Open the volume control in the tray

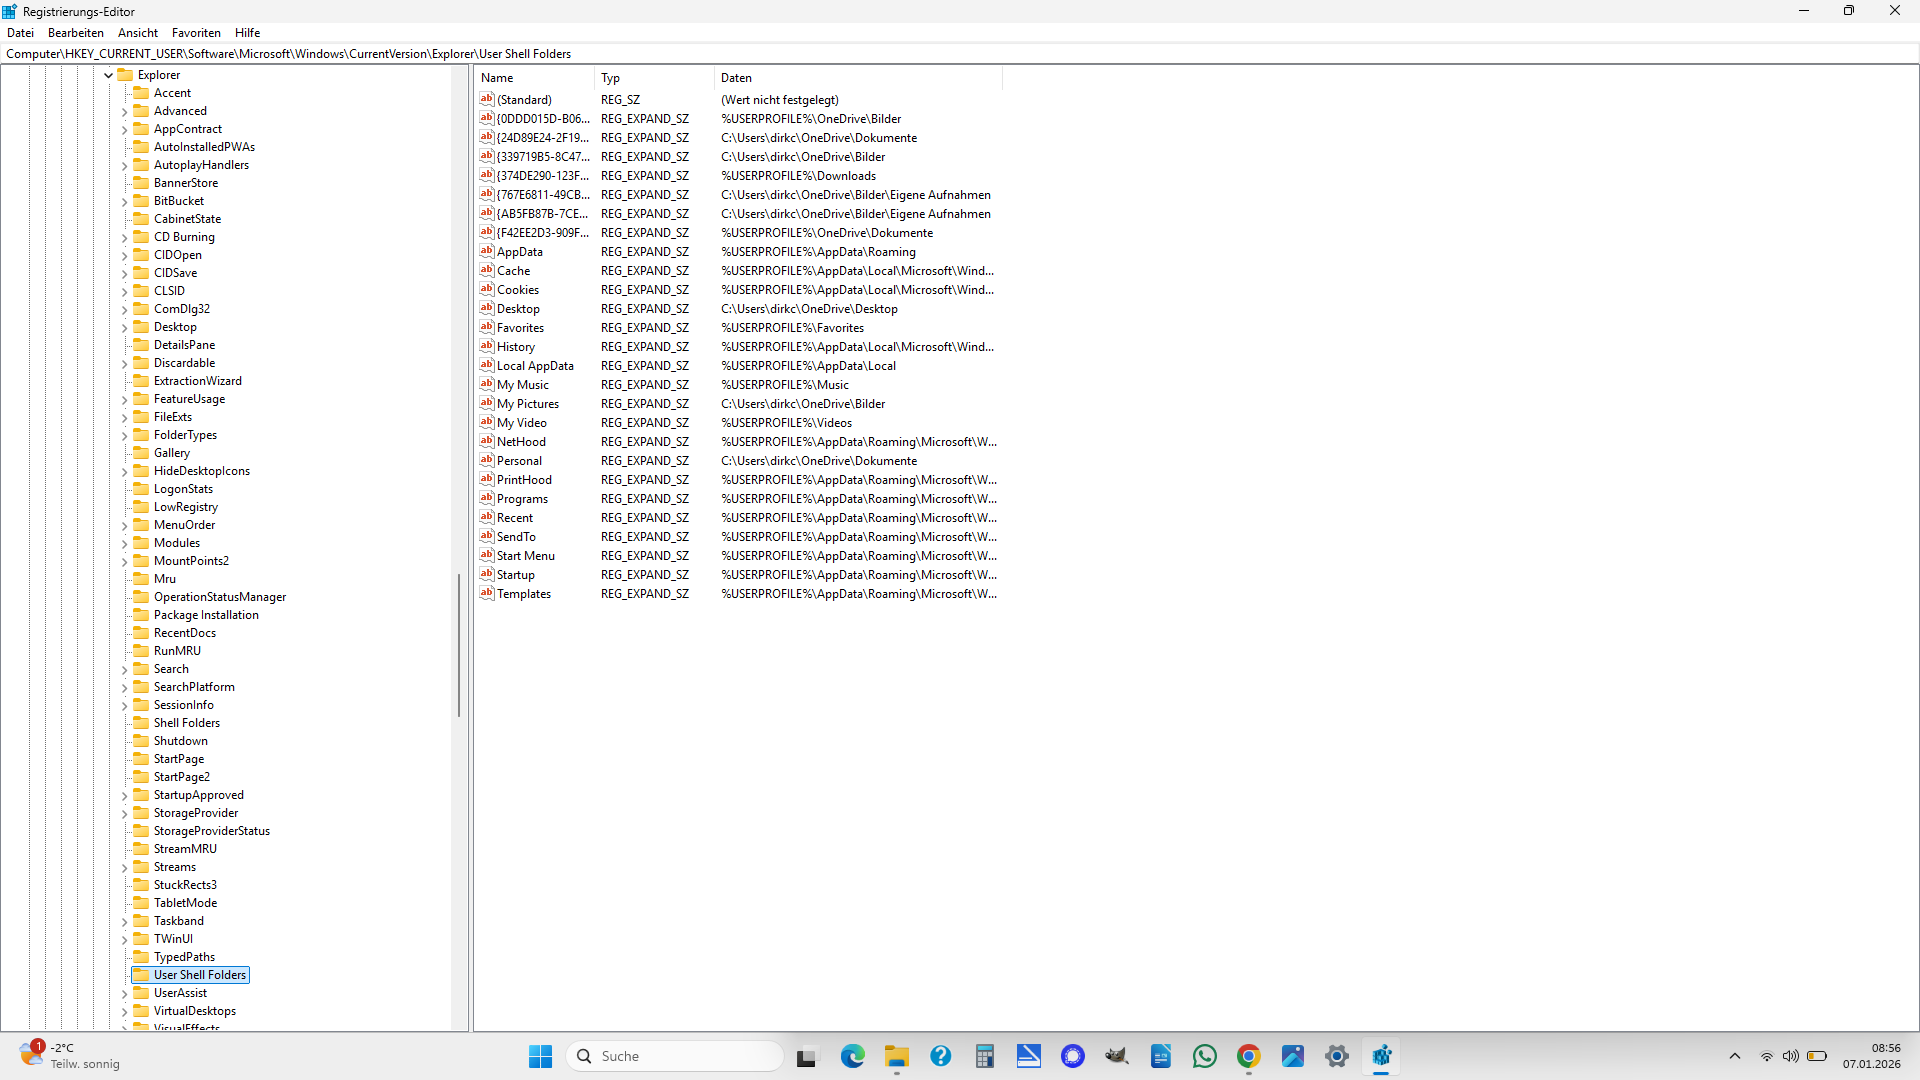pyautogui.click(x=1791, y=1056)
